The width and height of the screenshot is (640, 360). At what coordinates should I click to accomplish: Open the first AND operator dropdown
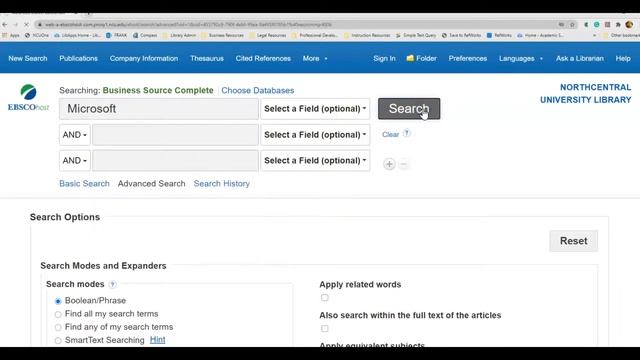tap(75, 135)
